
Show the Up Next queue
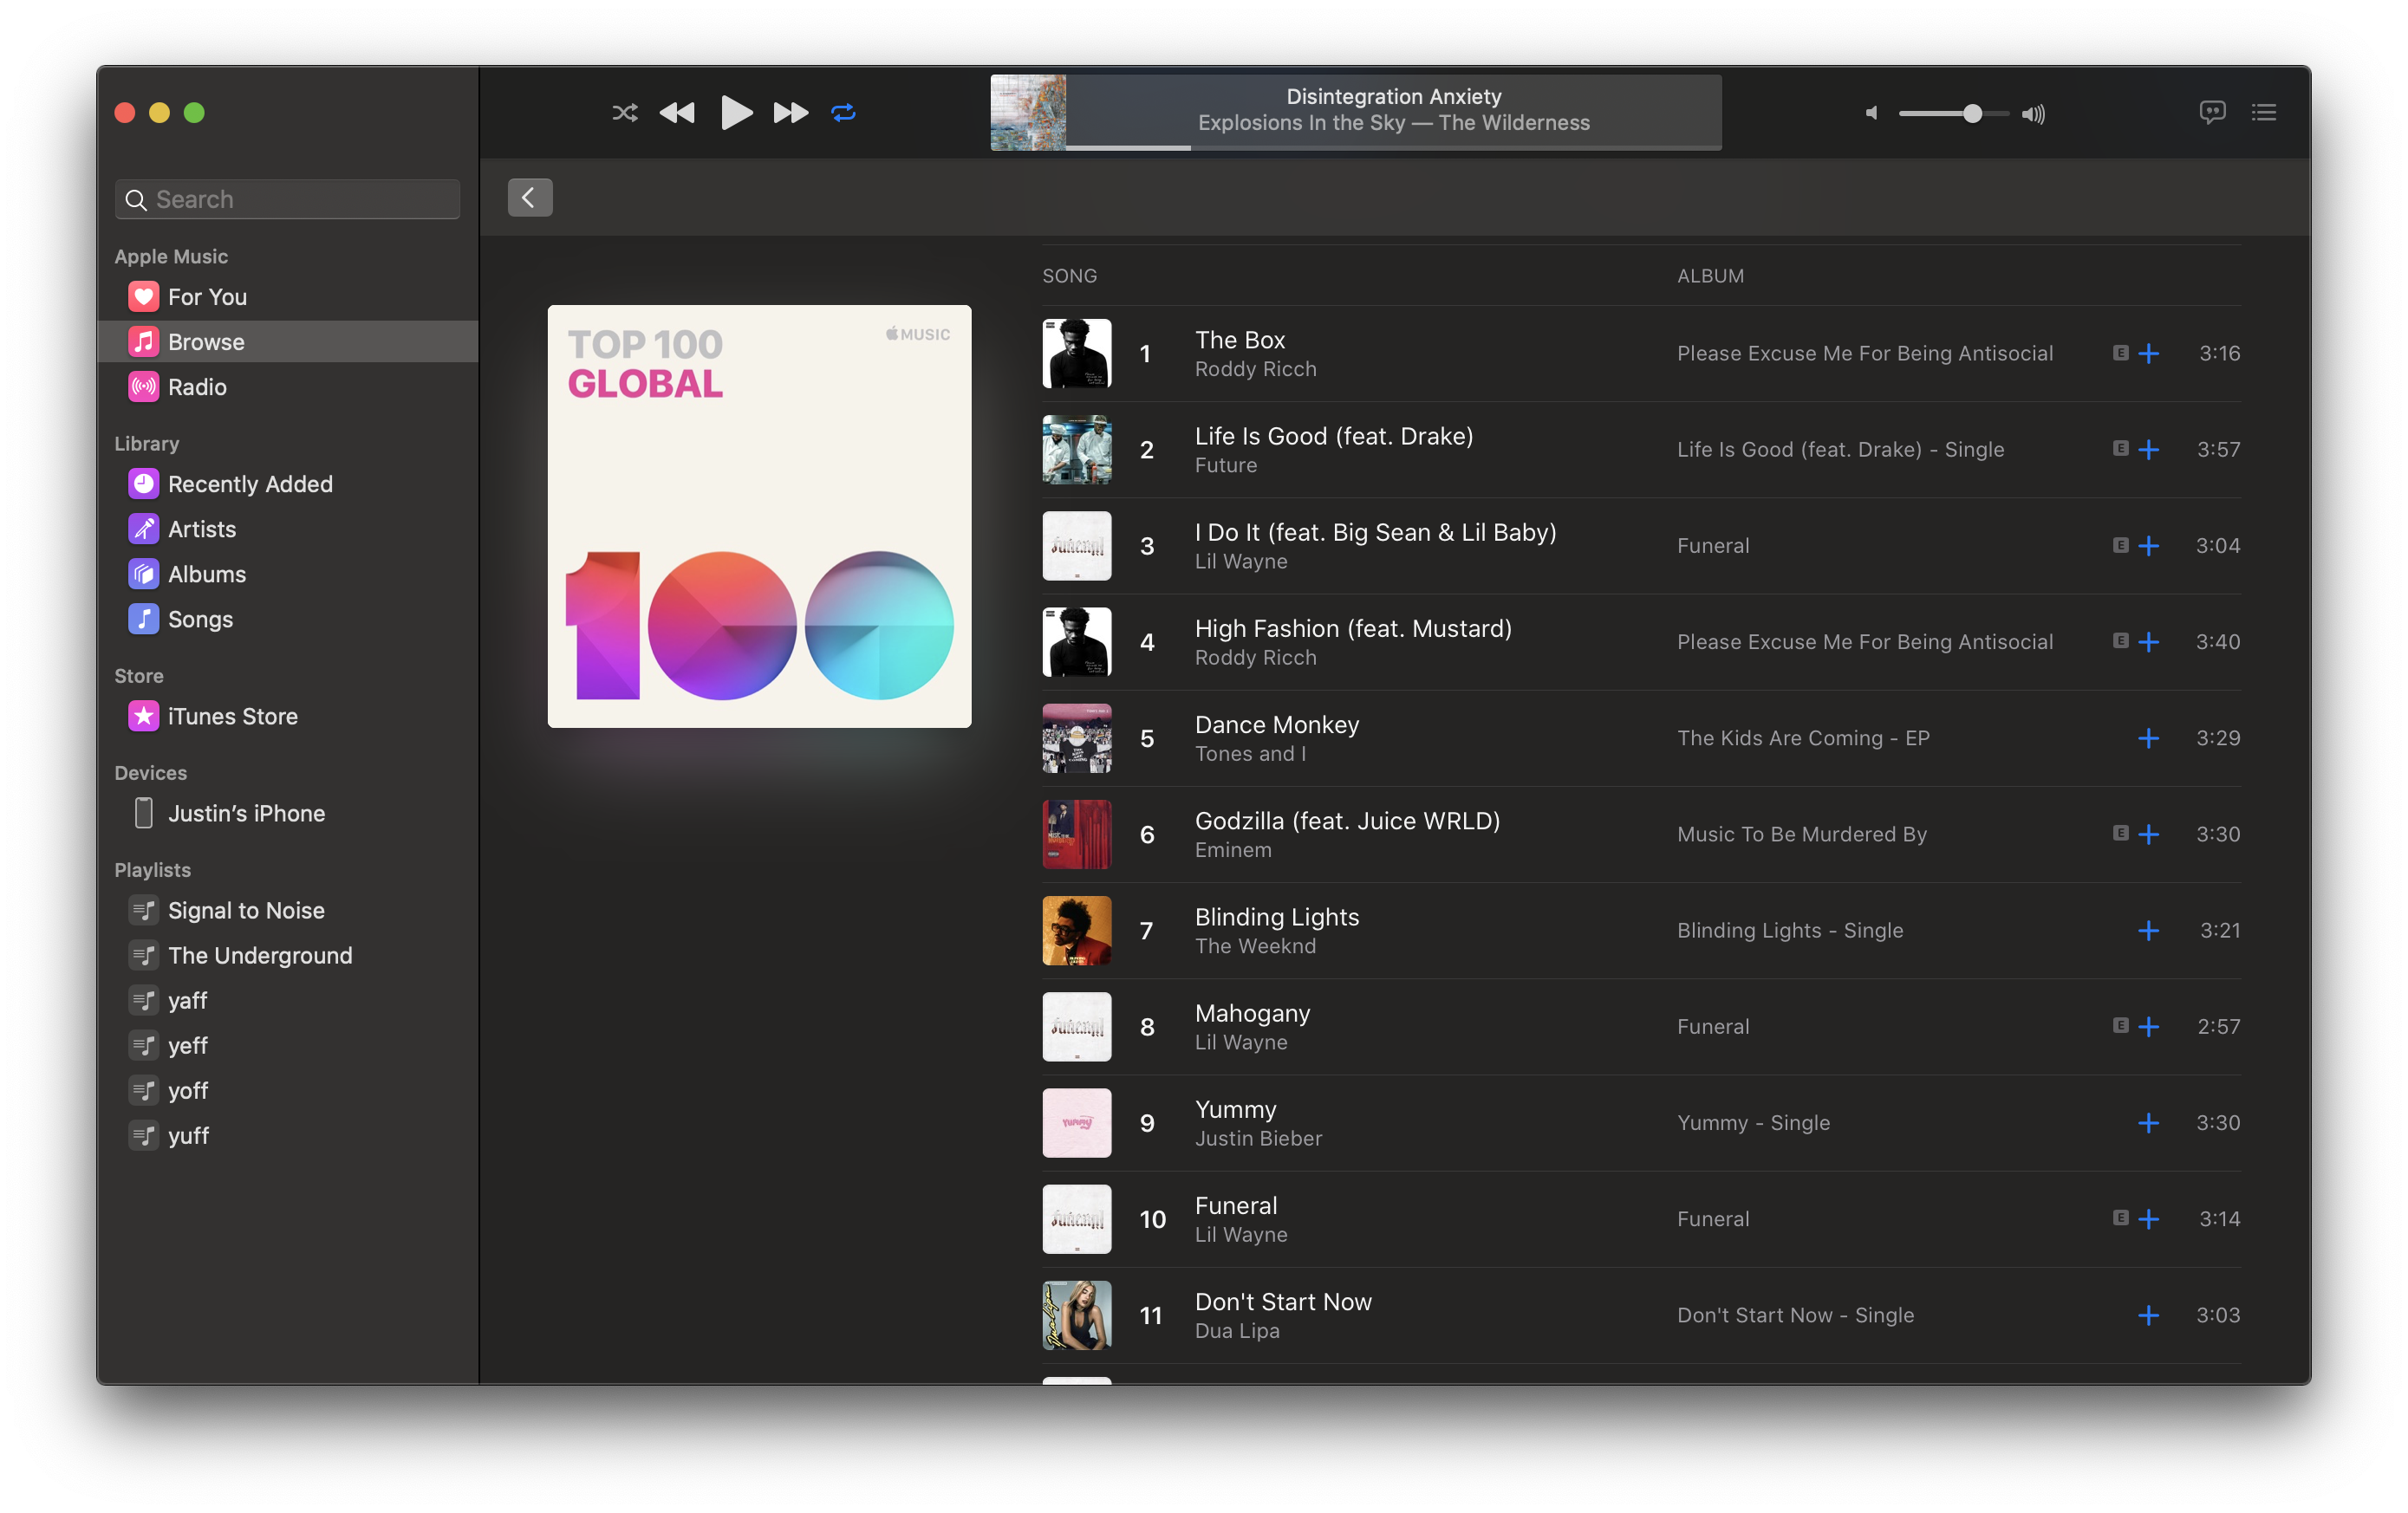click(x=2264, y=112)
